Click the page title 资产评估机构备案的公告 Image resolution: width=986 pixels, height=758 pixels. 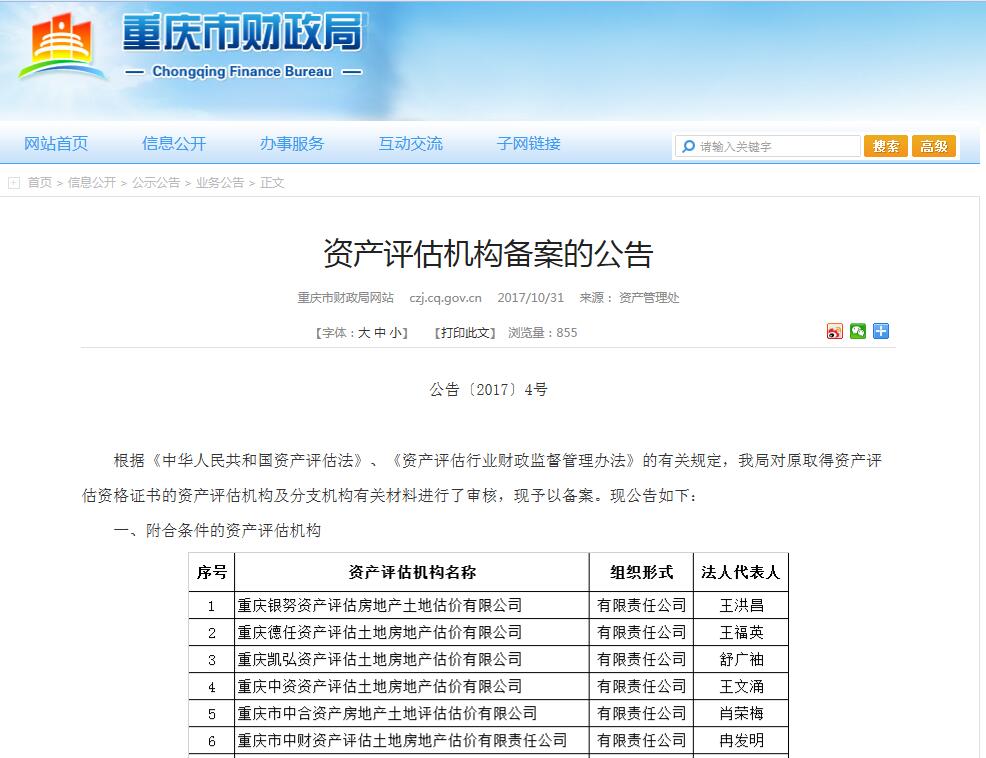[x=488, y=254]
